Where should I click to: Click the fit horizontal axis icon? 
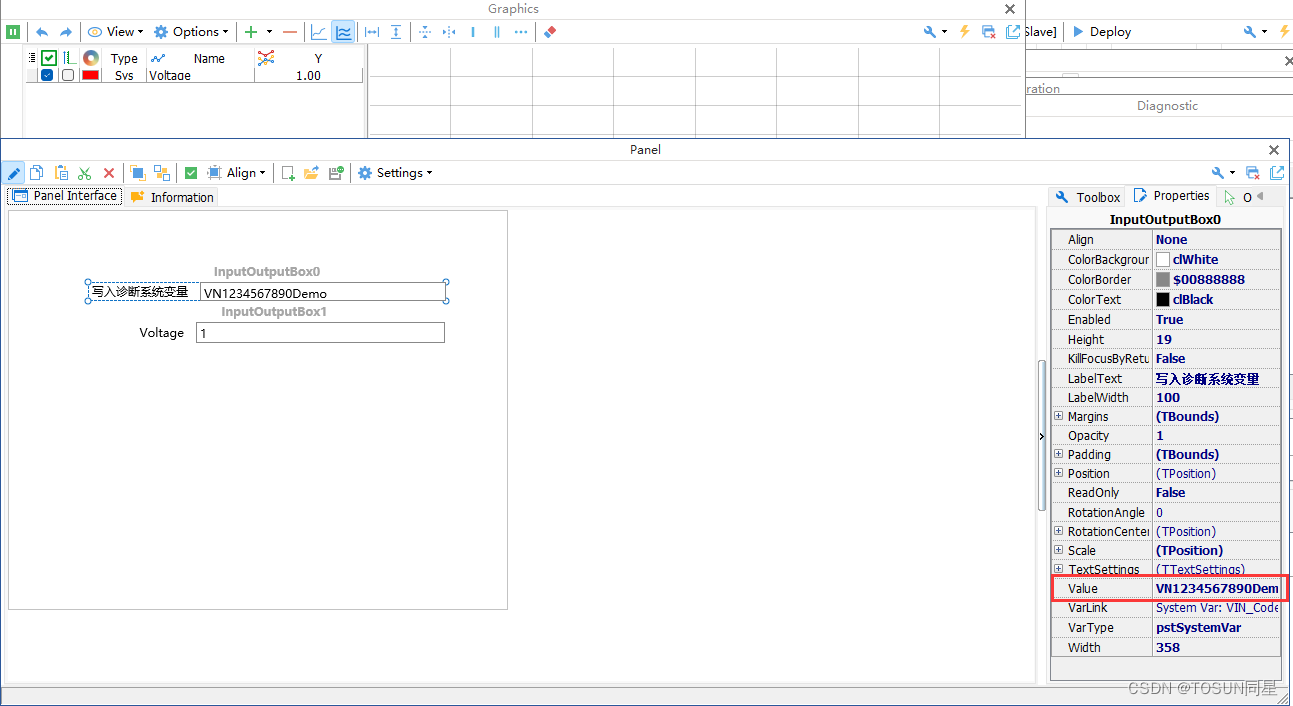pos(372,32)
